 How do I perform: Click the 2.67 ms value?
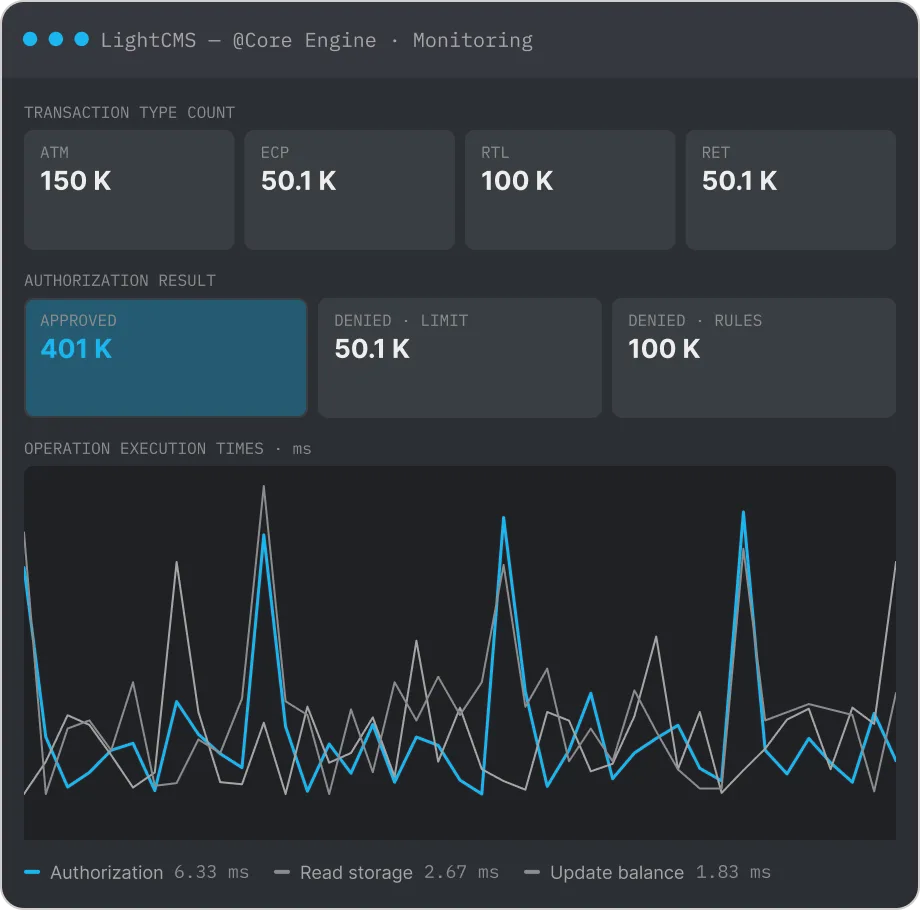(461, 872)
